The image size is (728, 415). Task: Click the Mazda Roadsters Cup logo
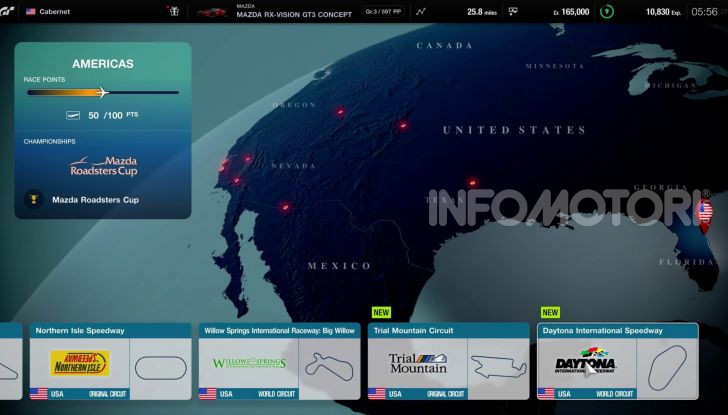click(x=103, y=166)
